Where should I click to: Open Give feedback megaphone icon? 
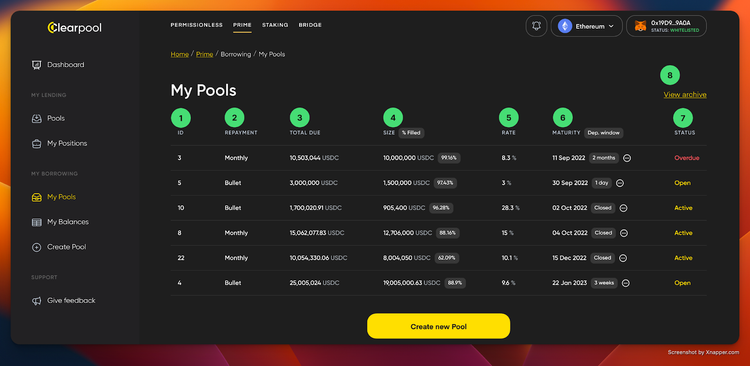click(x=36, y=300)
